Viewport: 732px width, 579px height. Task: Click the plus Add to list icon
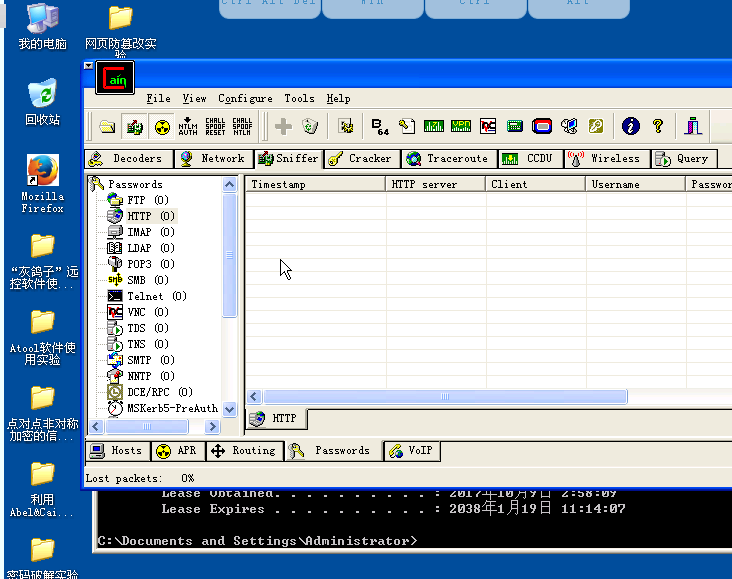click(283, 127)
